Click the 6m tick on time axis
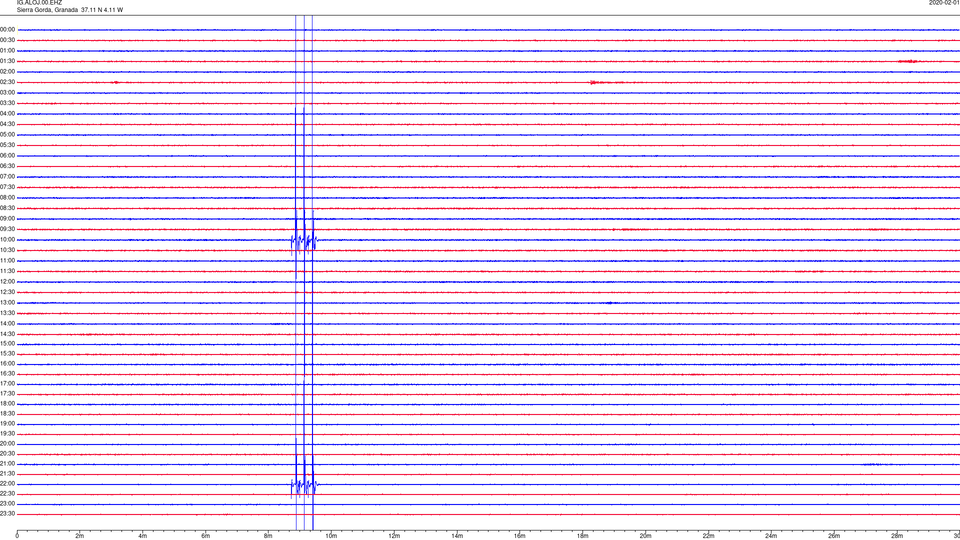The height and width of the screenshot is (540, 960). point(206,536)
